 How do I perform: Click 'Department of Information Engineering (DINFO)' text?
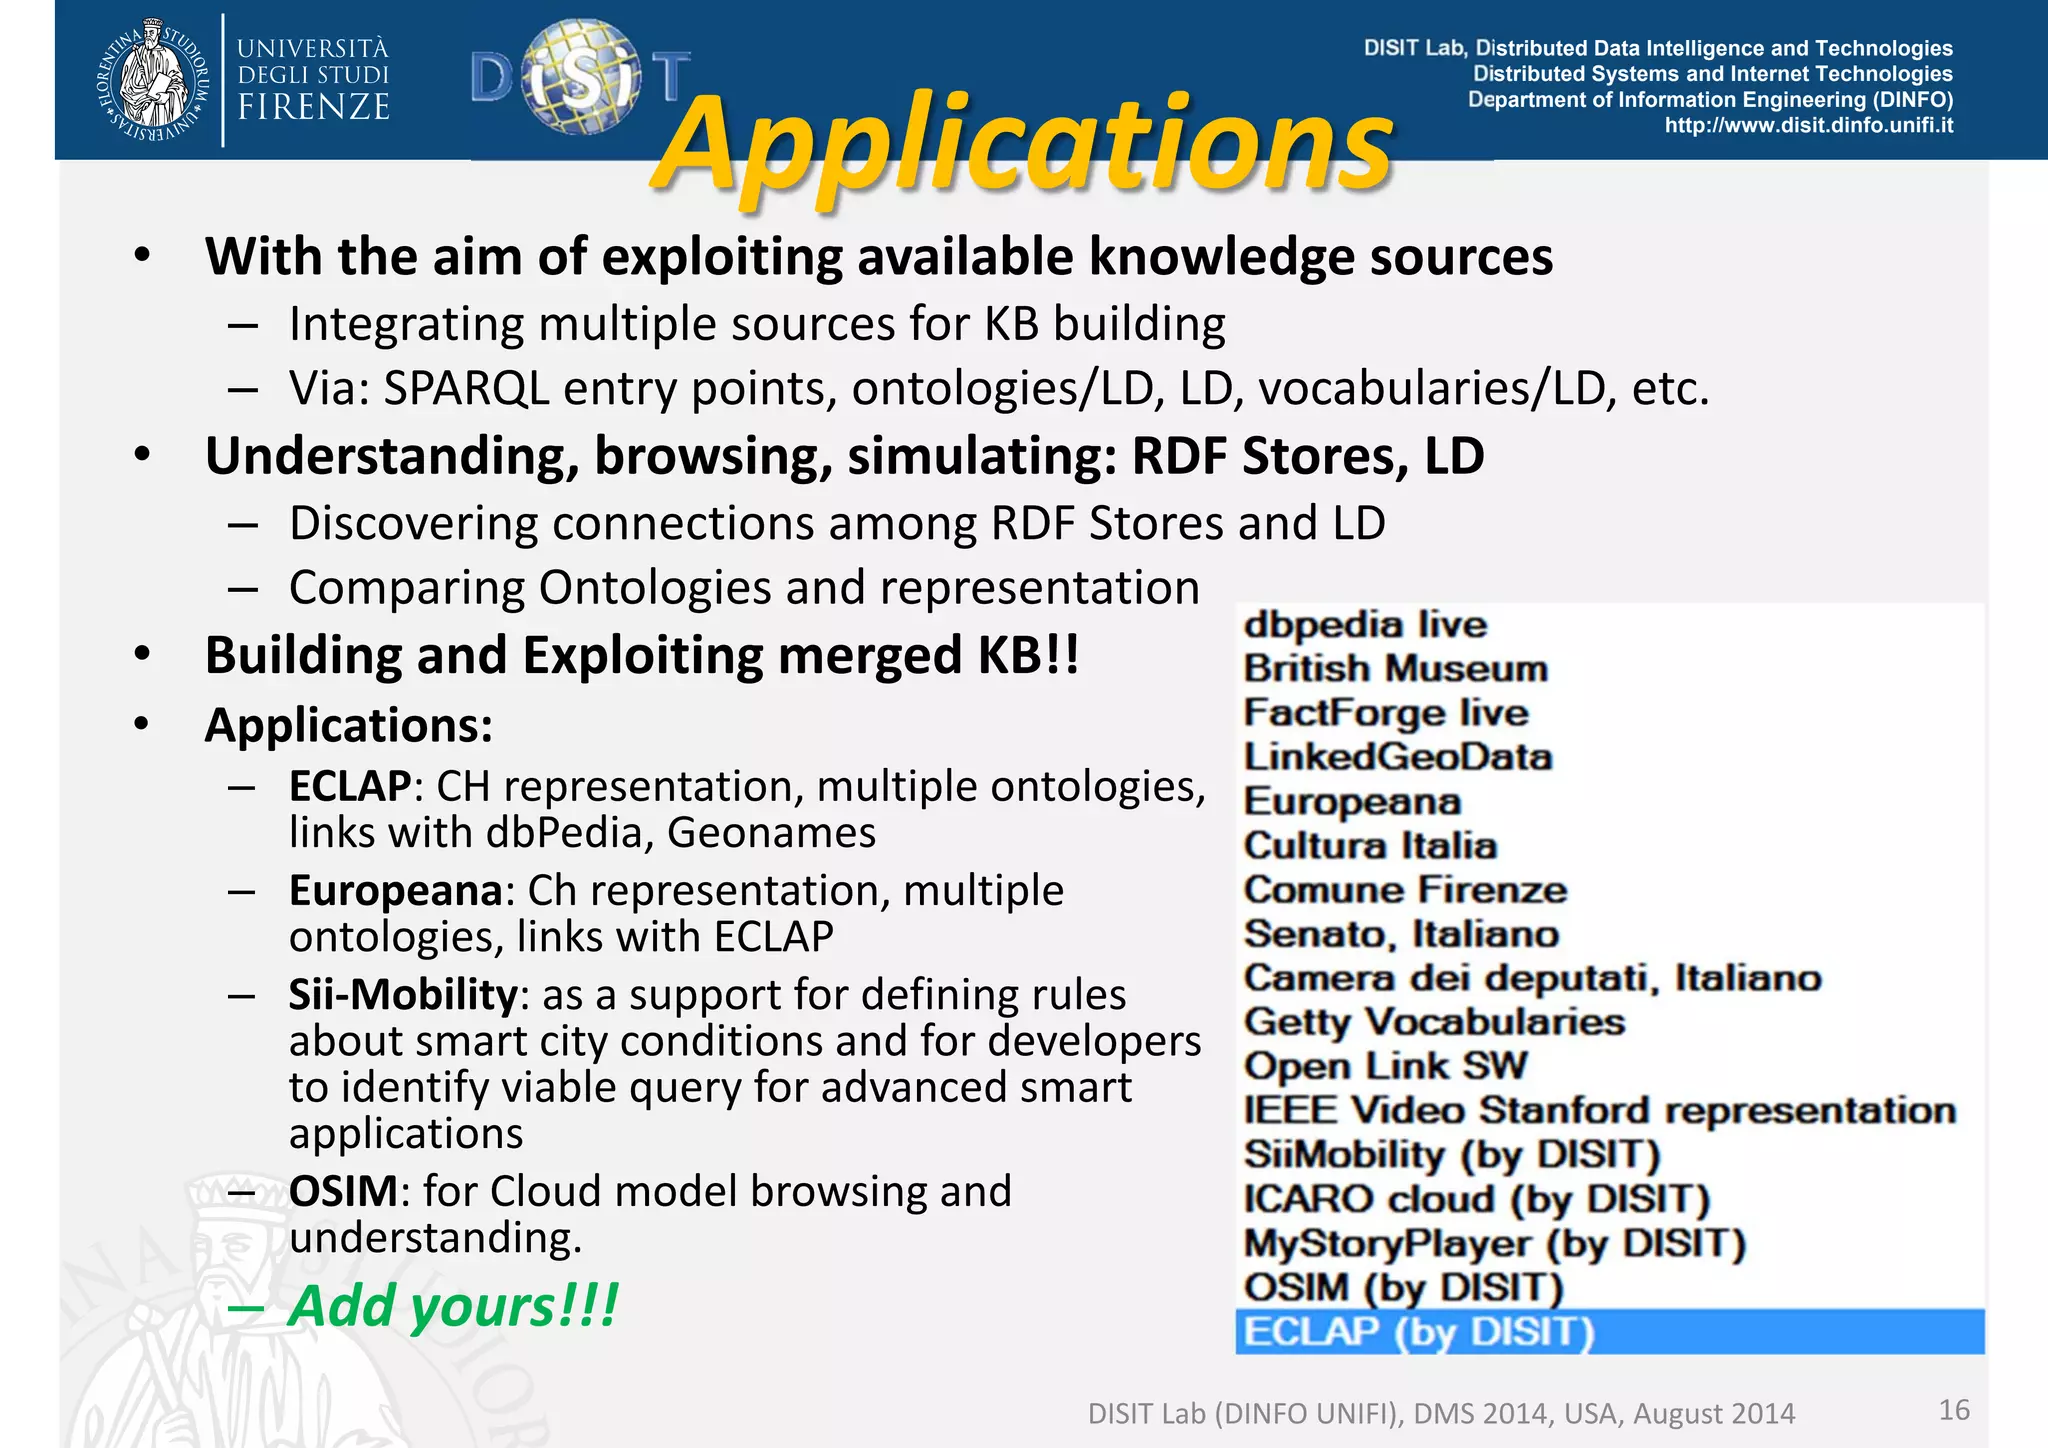coord(1710,99)
